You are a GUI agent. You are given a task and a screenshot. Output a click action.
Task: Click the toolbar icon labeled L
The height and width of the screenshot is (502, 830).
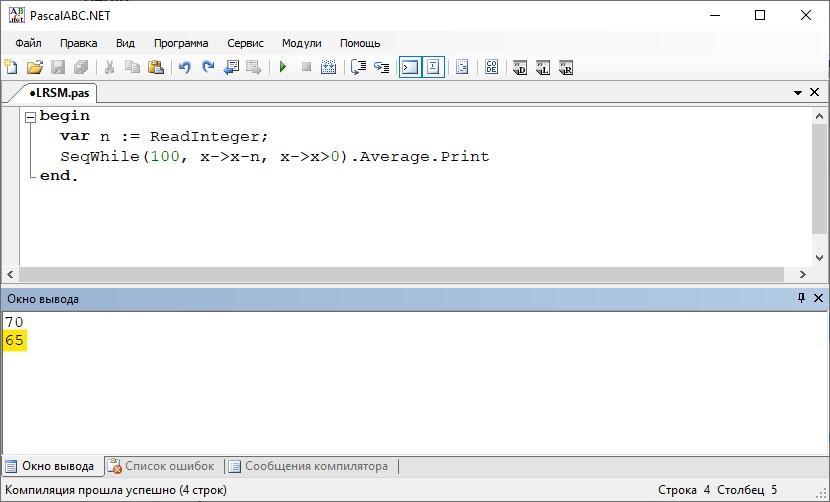543,68
